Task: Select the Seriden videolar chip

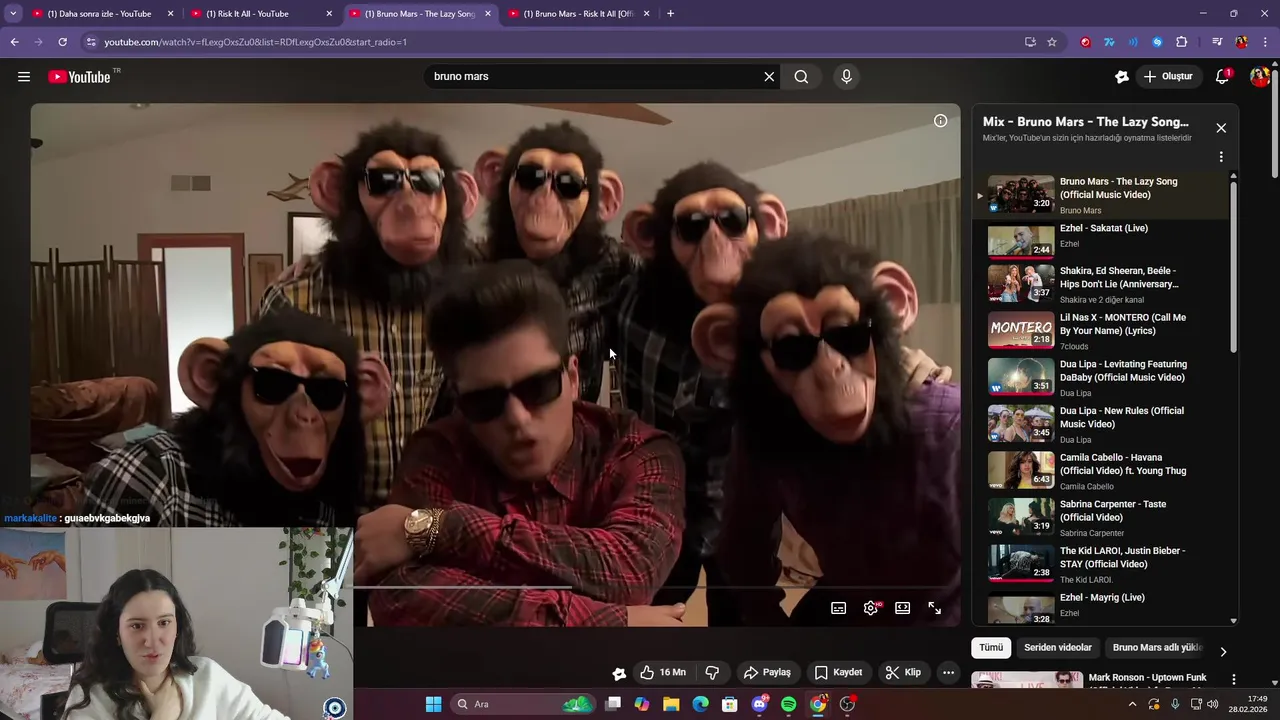Action: (x=1058, y=648)
